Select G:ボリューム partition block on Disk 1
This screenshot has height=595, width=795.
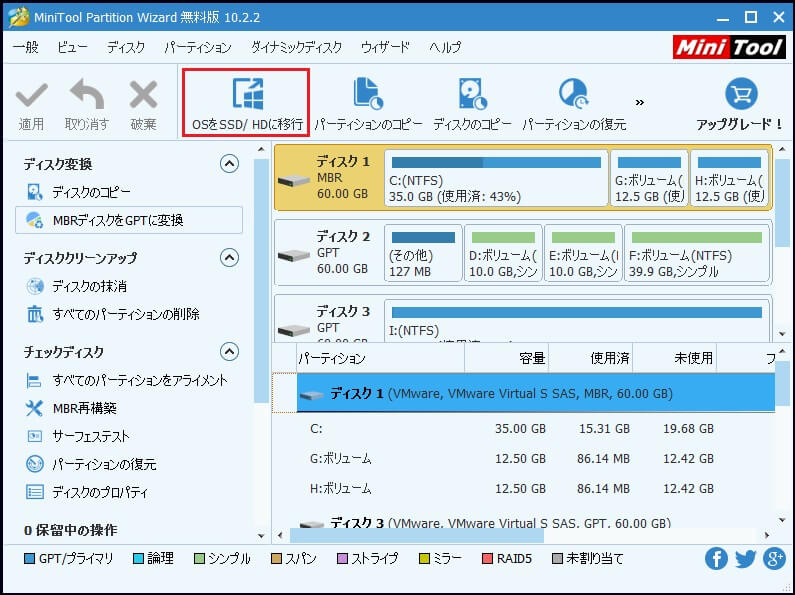(649, 178)
